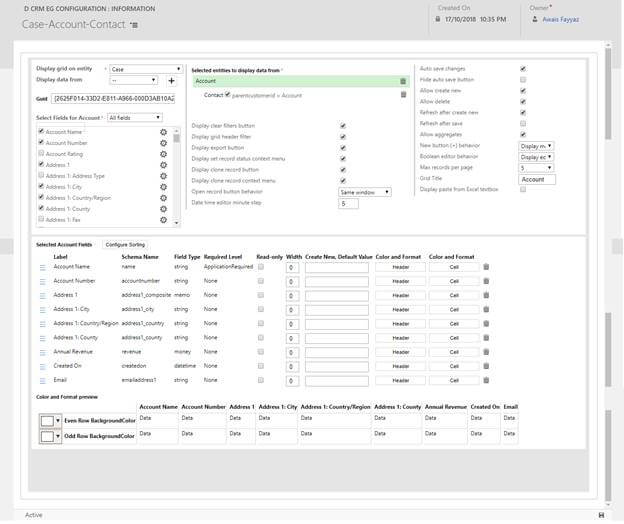Uncheck the Account Name field checkbox
Screen dimensions: 624x524
(x=41, y=131)
